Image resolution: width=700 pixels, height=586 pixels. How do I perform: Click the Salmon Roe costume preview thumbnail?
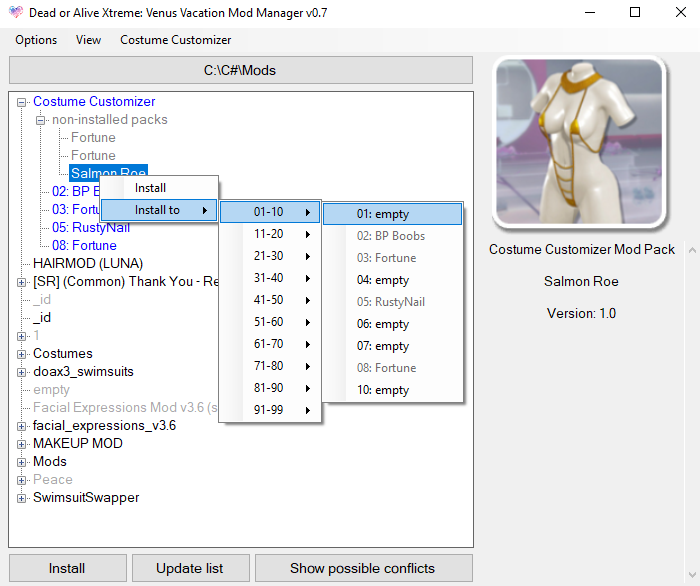[x=579, y=141]
